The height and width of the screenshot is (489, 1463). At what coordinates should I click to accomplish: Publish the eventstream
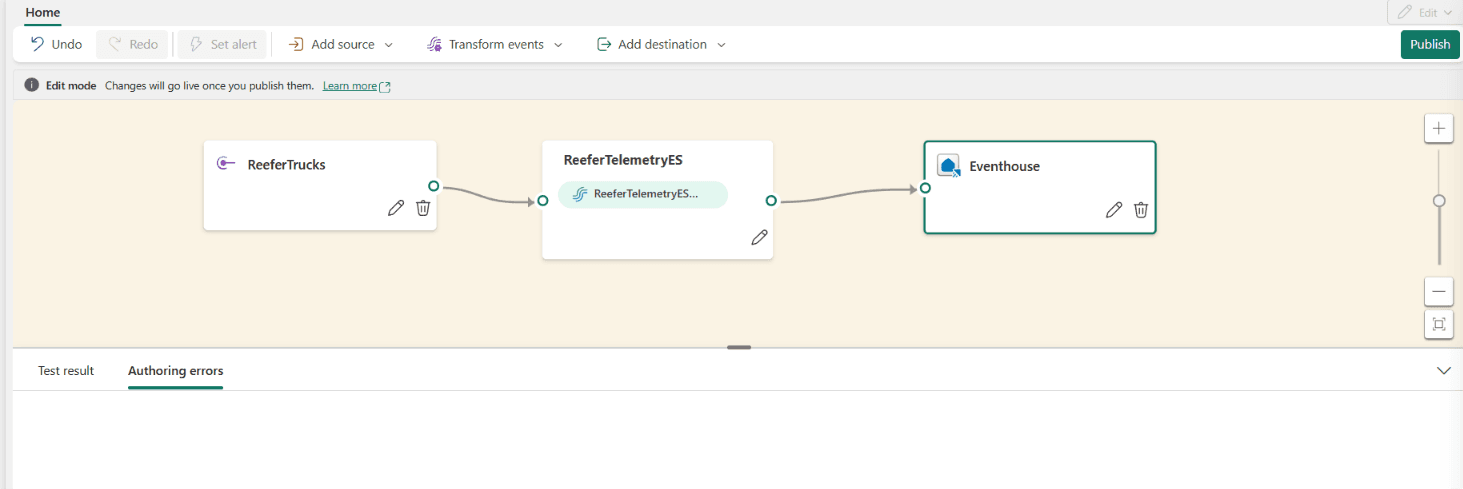pyautogui.click(x=1430, y=44)
